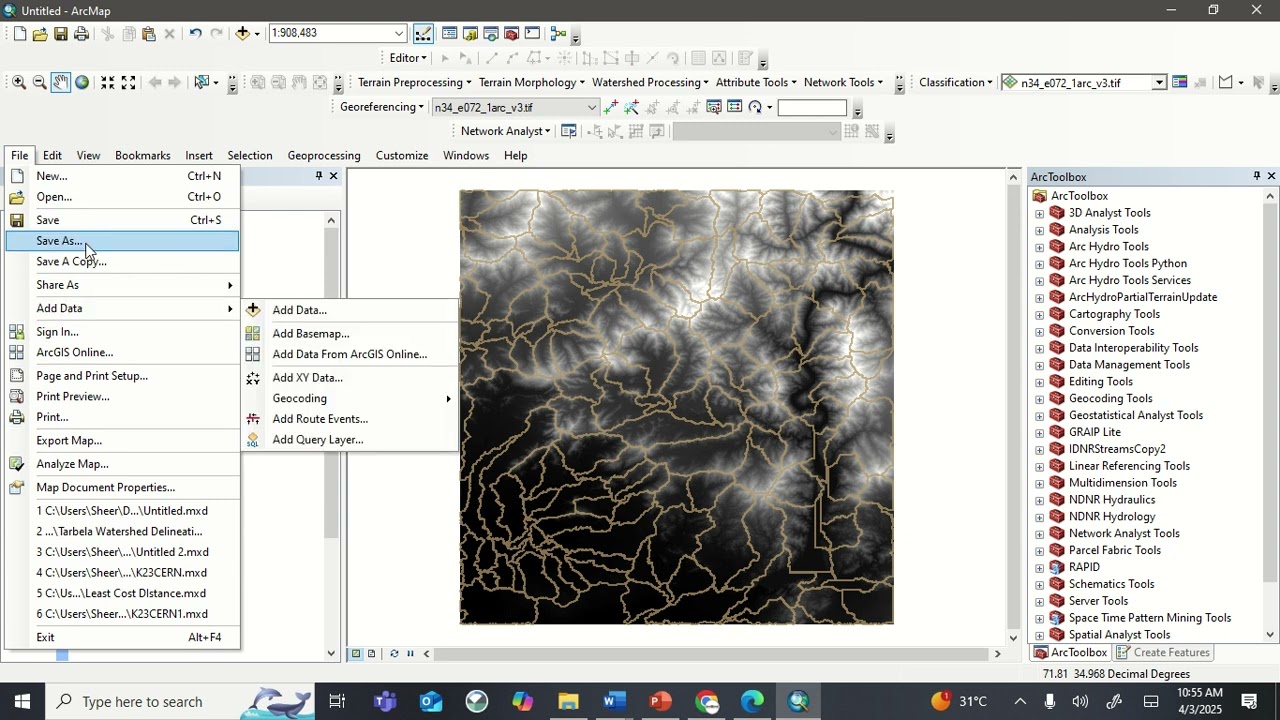The width and height of the screenshot is (1280, 720).
Task: Open the Search window icon
Action: (491, 33)
